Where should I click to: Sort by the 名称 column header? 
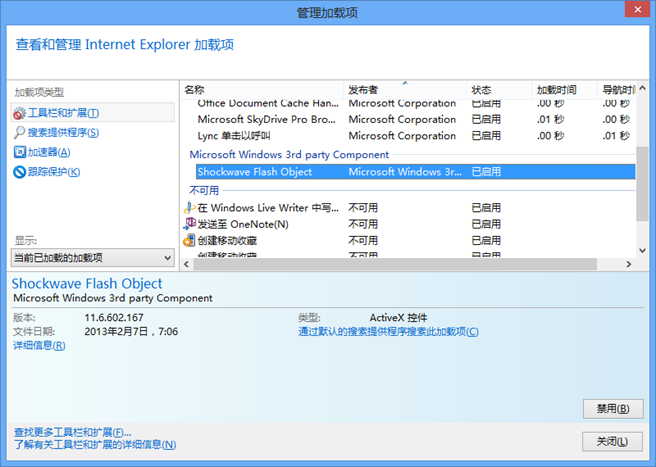[261, 90]
